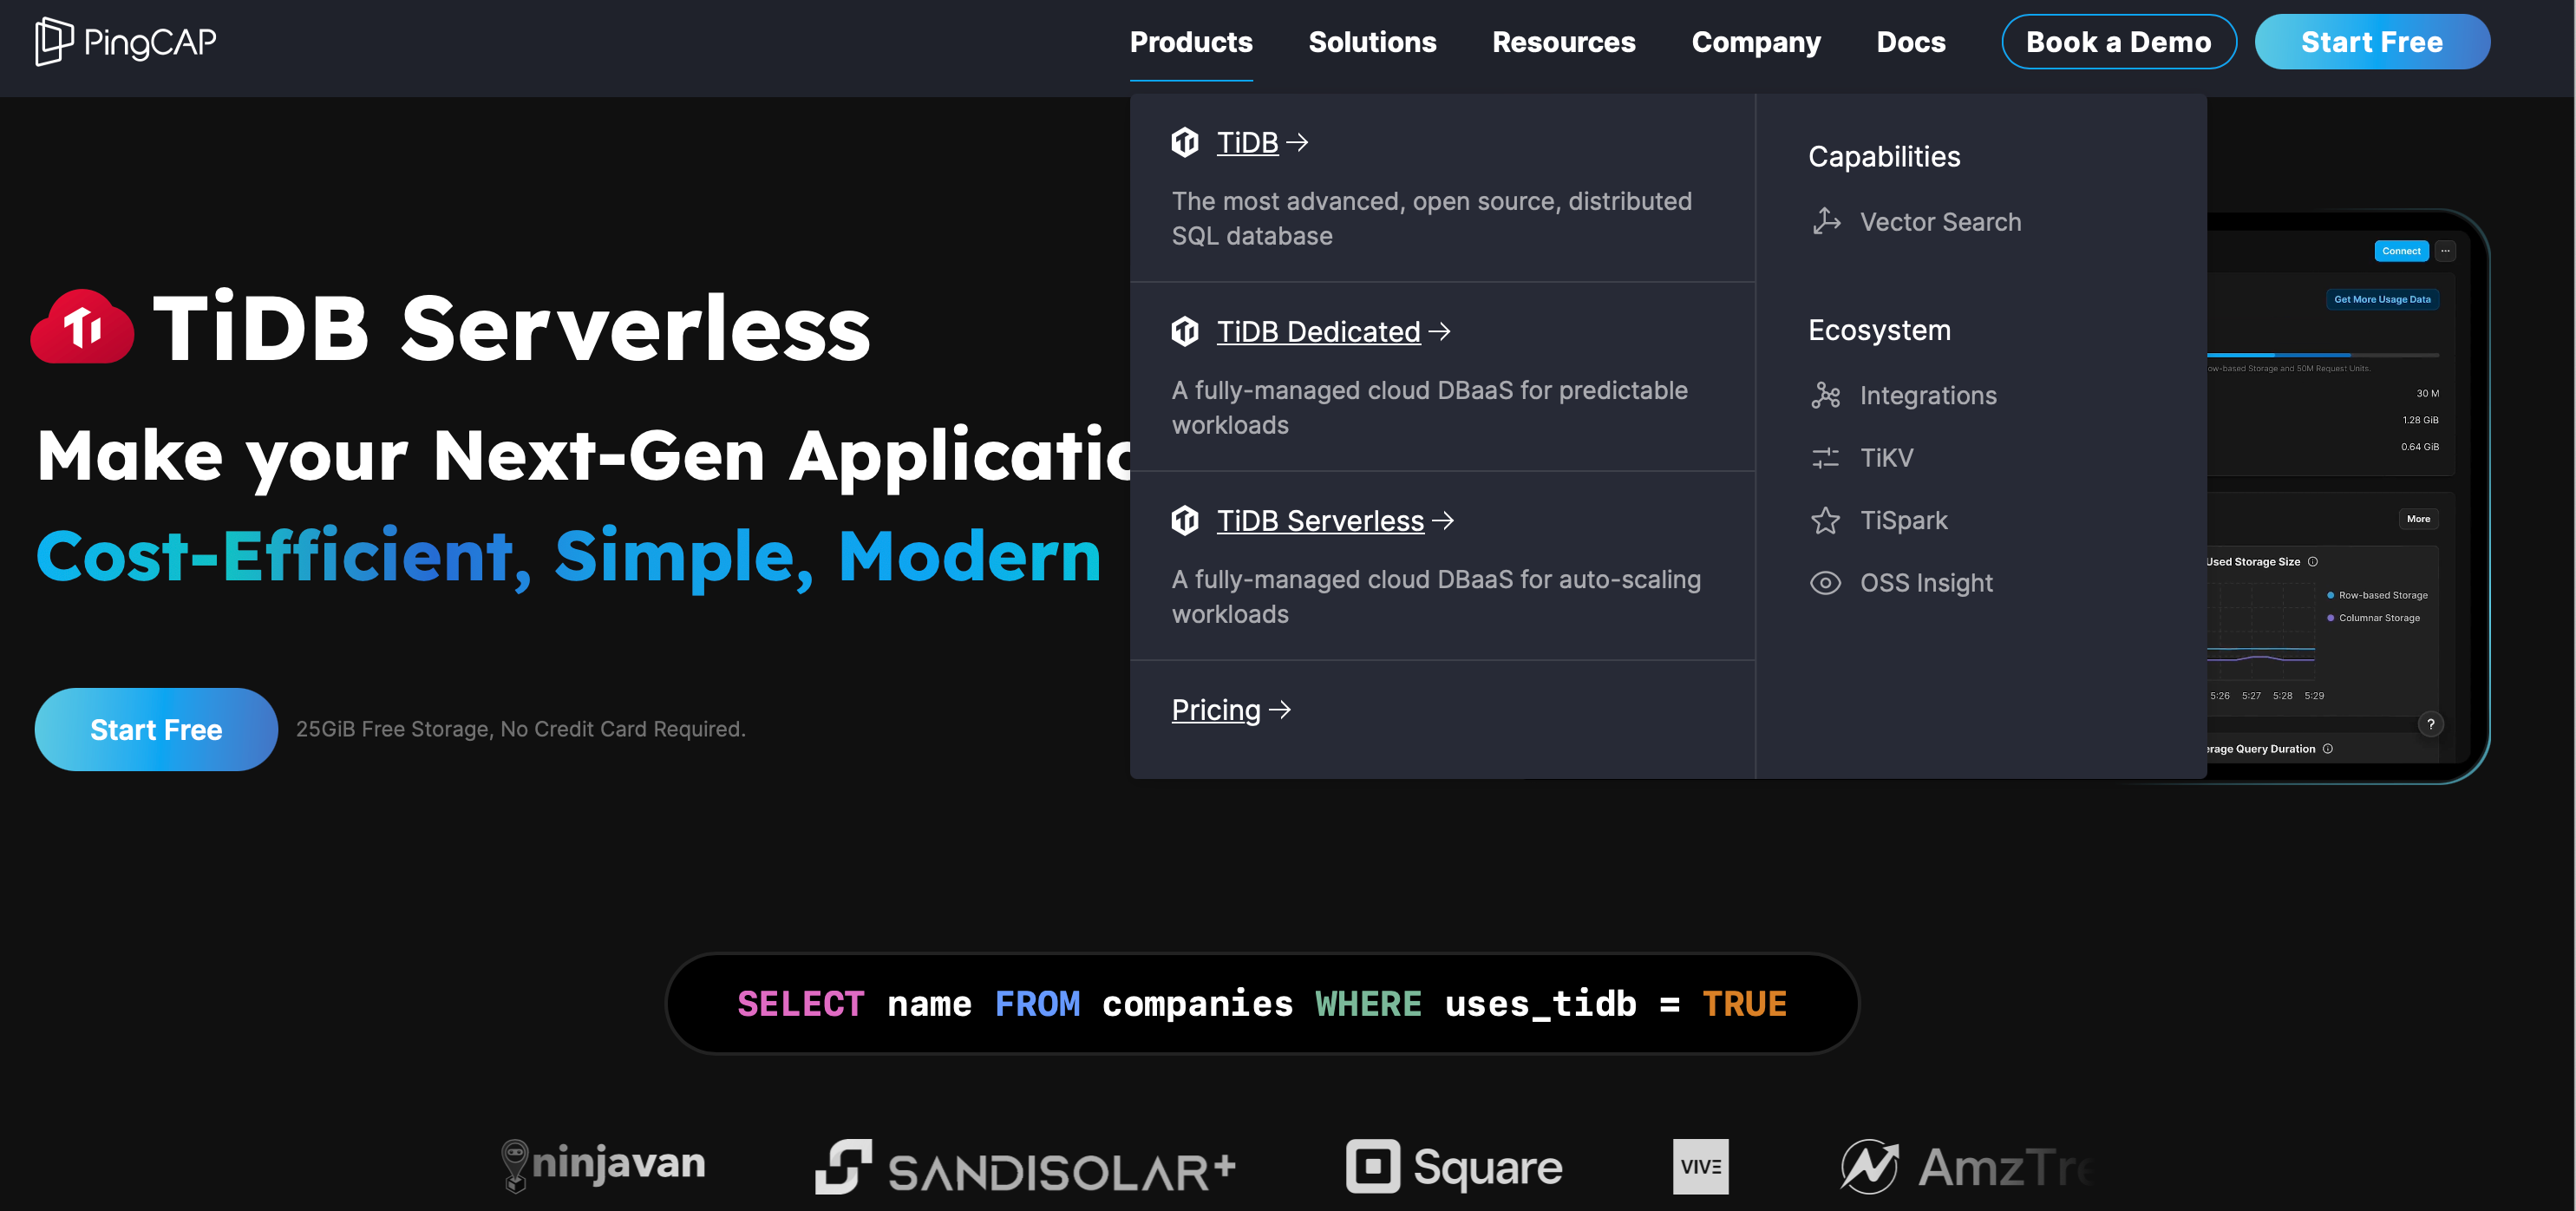Open the TiDB Serverless link
This screenshot has height=1211, width=2576.
point(1320,520)
